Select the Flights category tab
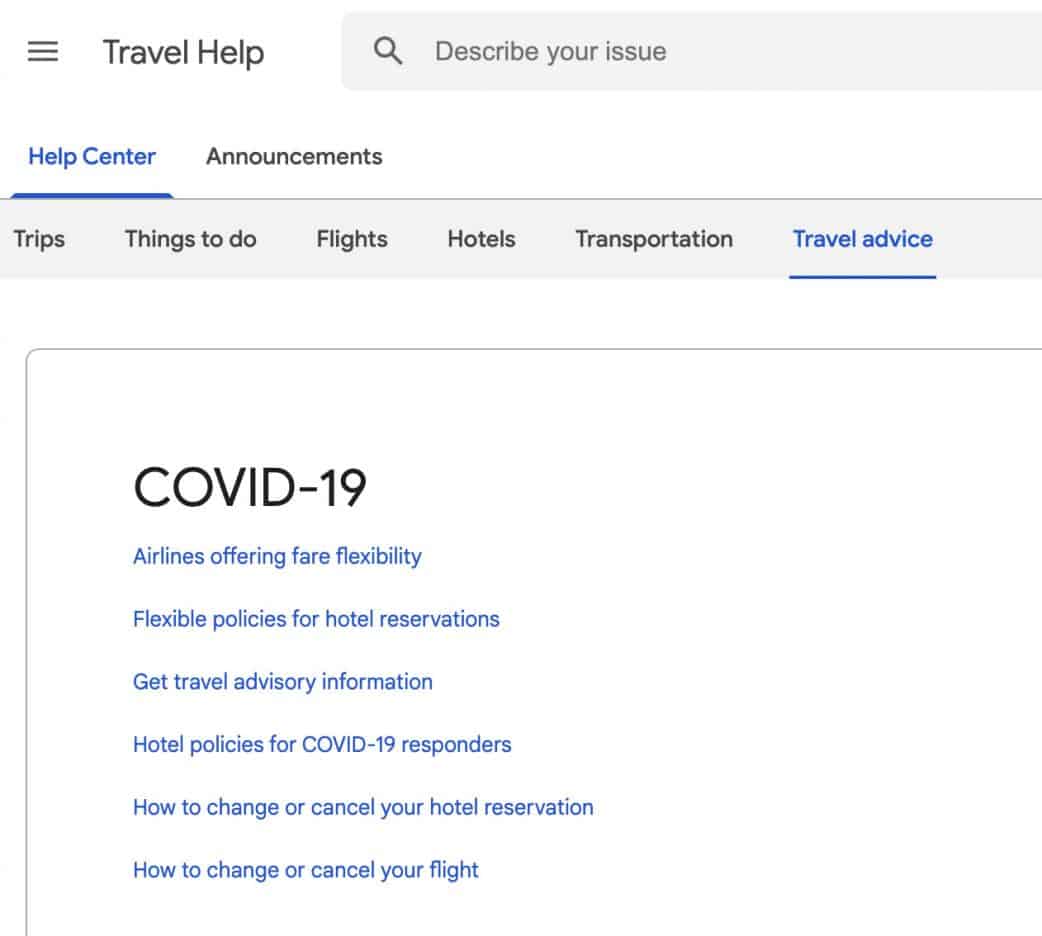1042x936 pixels. click(352, 239)
